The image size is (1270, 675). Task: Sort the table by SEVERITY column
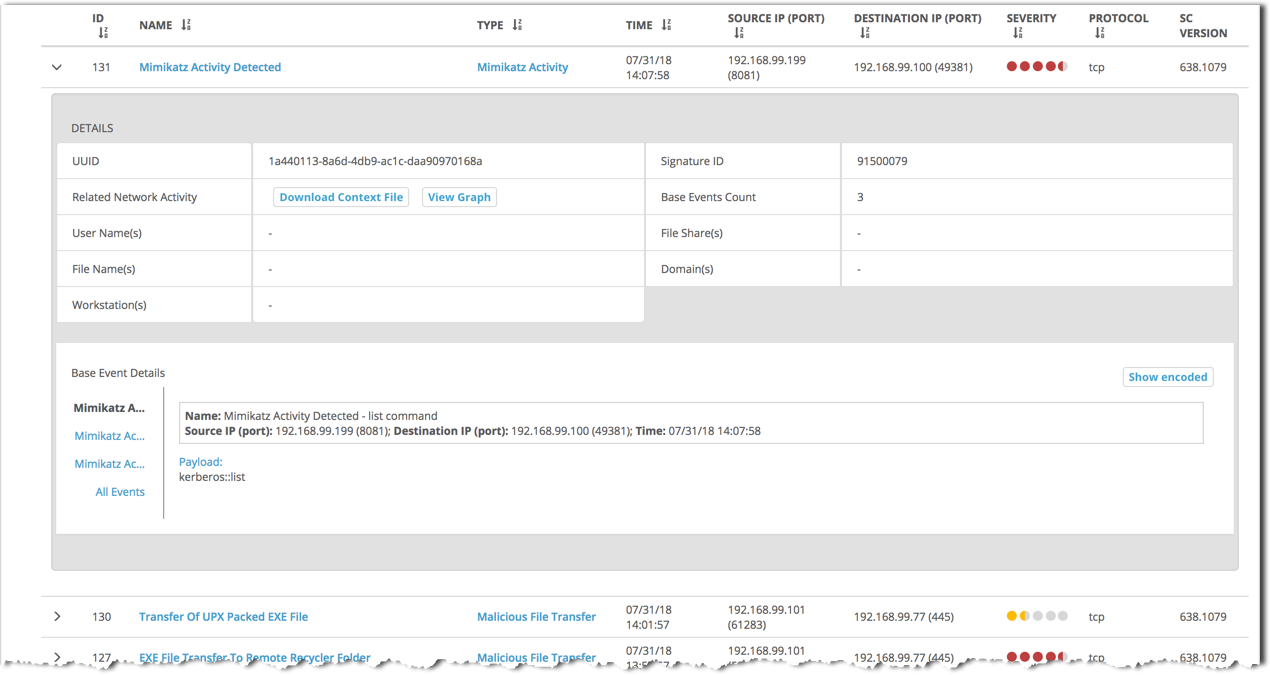click(x=1017, y=33)
